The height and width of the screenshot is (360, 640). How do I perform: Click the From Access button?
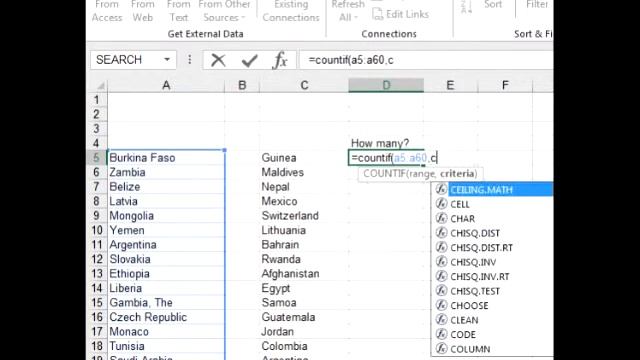click(x=107, y=11)
